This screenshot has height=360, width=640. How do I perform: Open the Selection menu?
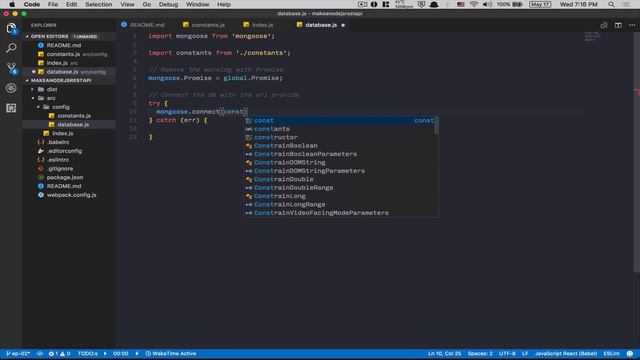98,4
